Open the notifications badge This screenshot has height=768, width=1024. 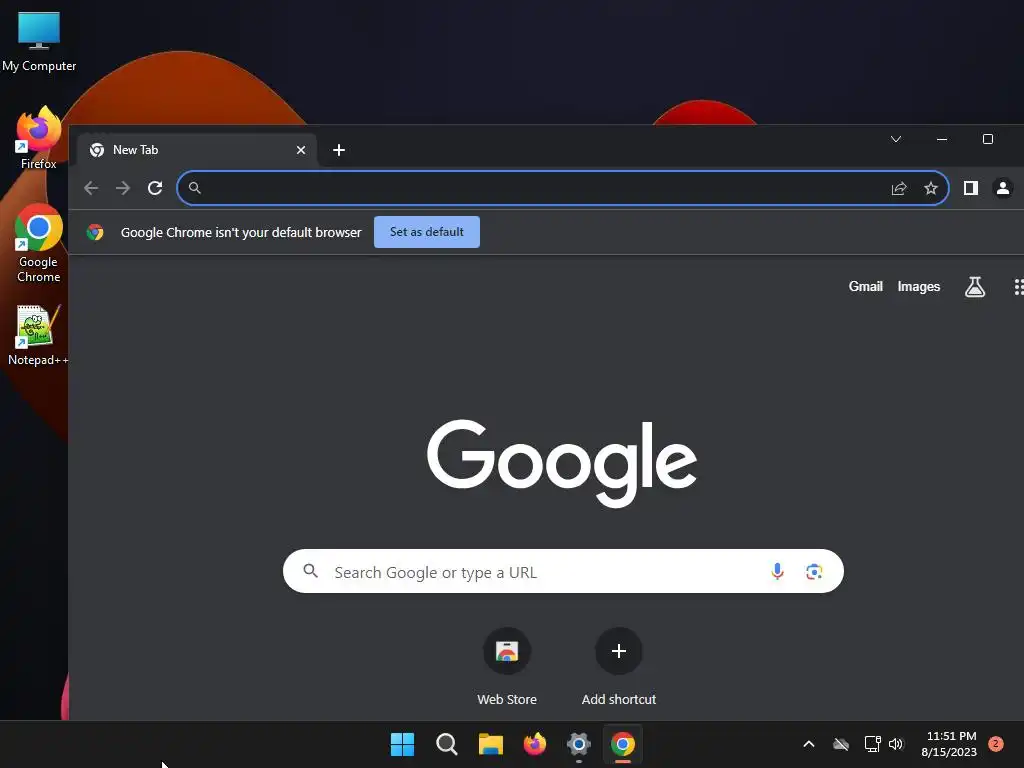(996, 744)
